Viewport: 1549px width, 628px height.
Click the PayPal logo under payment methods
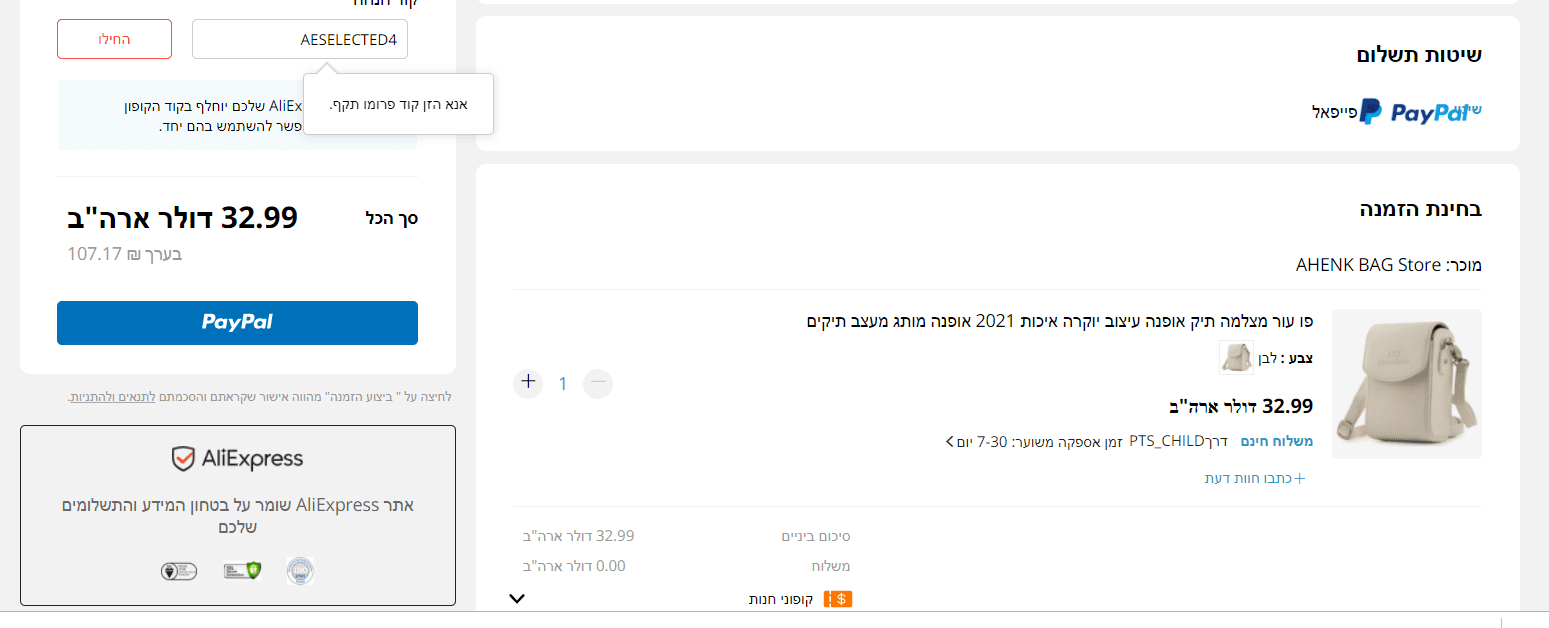tap(1412, 112)
